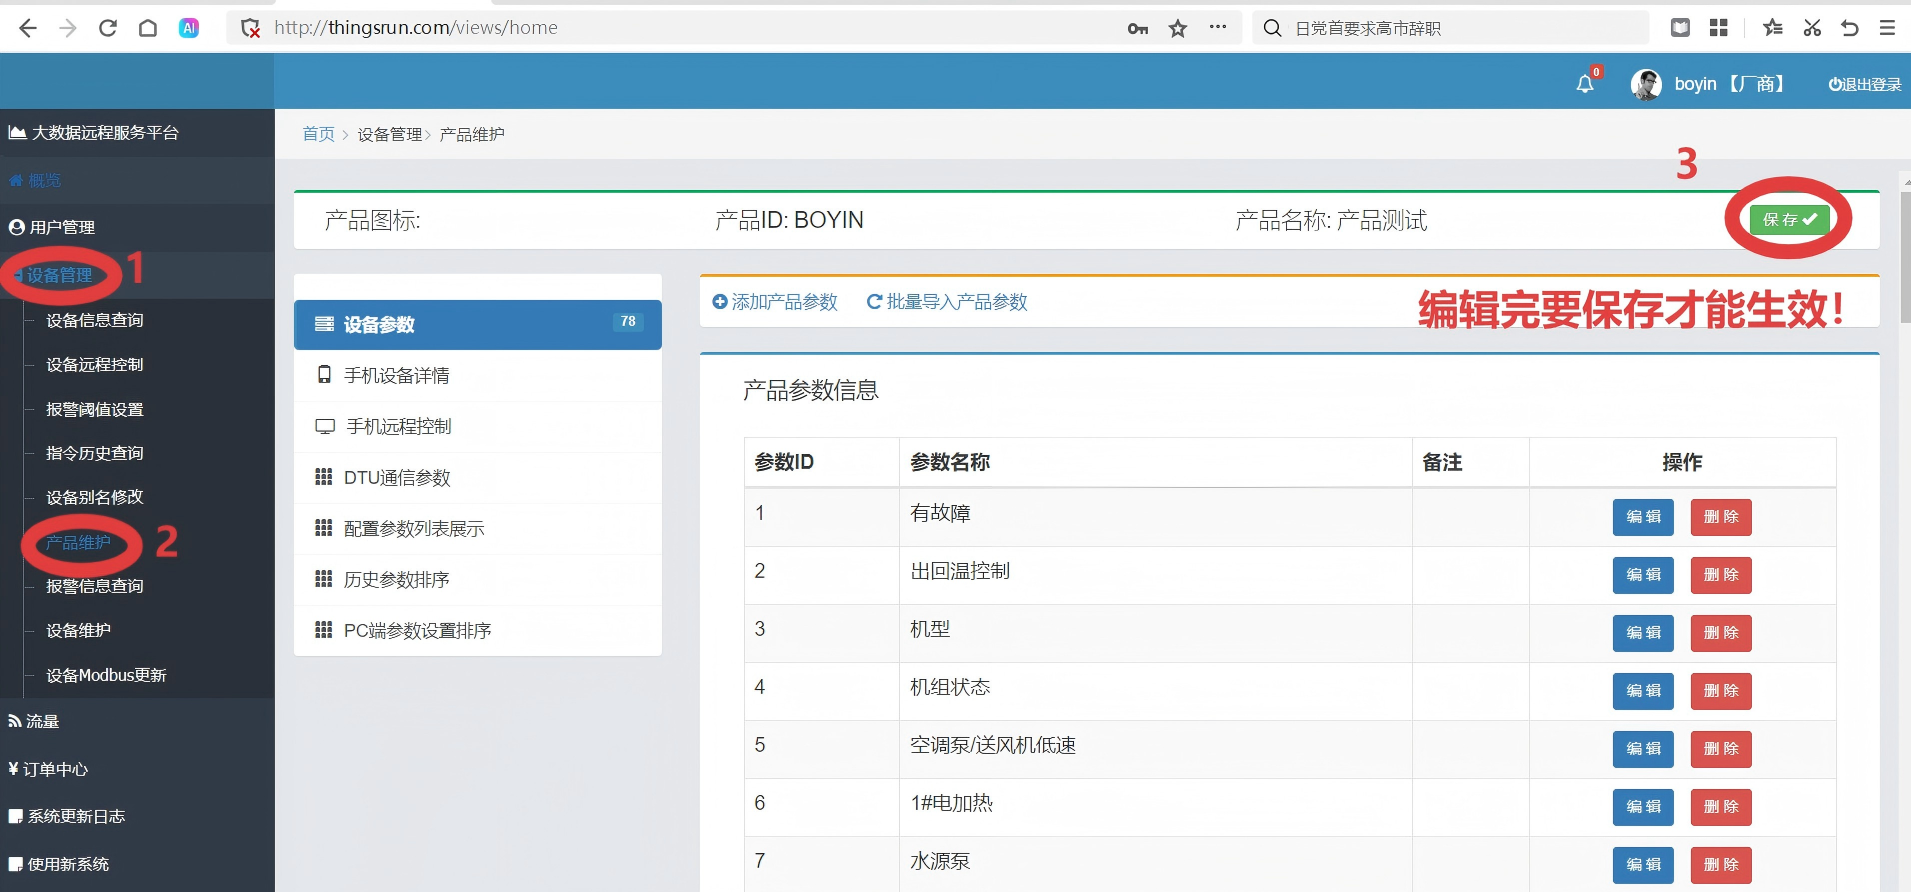The height and width of the screenshot is (892, 1911).
Task: Click the scissors screenshot icon
Action: 1812,28
